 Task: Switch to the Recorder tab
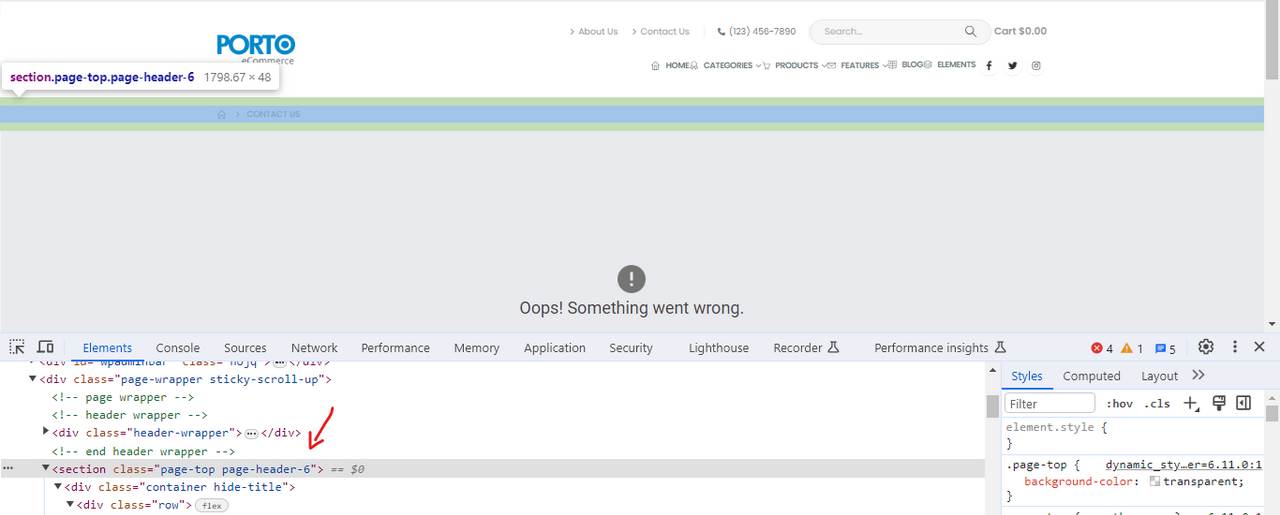(x=806, y=348)
